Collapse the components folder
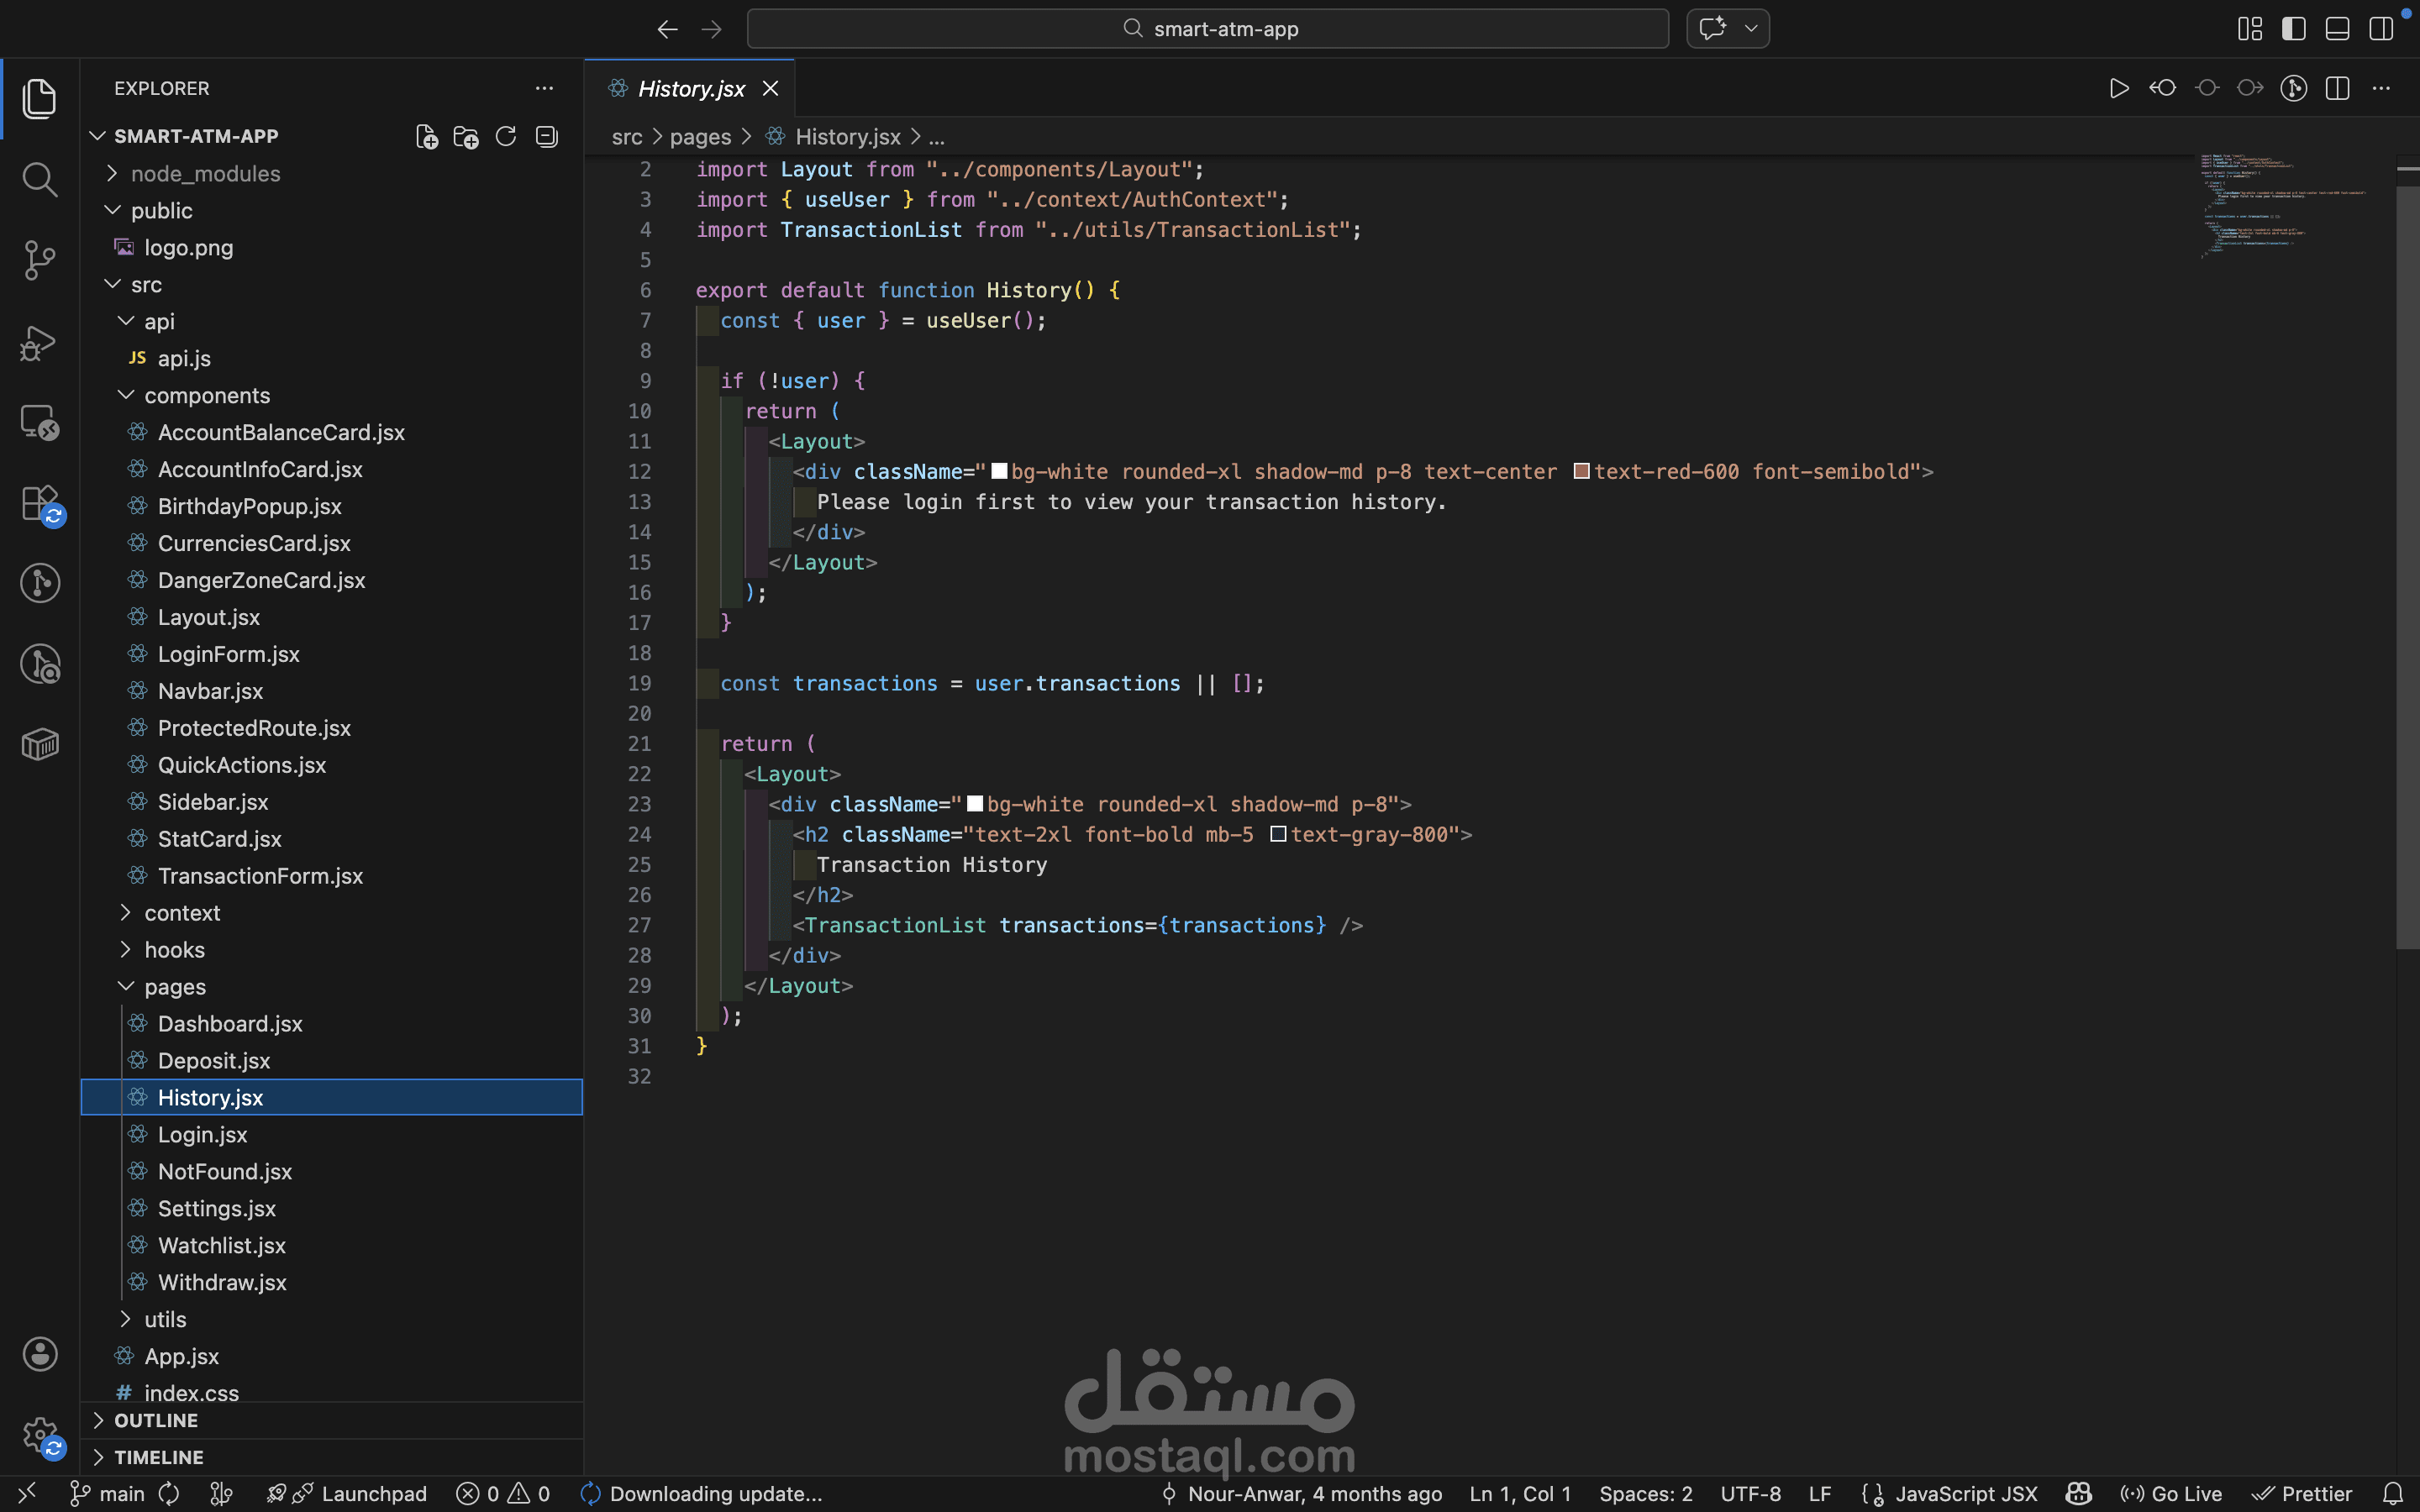The height and width of the screenshot is (1512, 2420). click(206, 396)
